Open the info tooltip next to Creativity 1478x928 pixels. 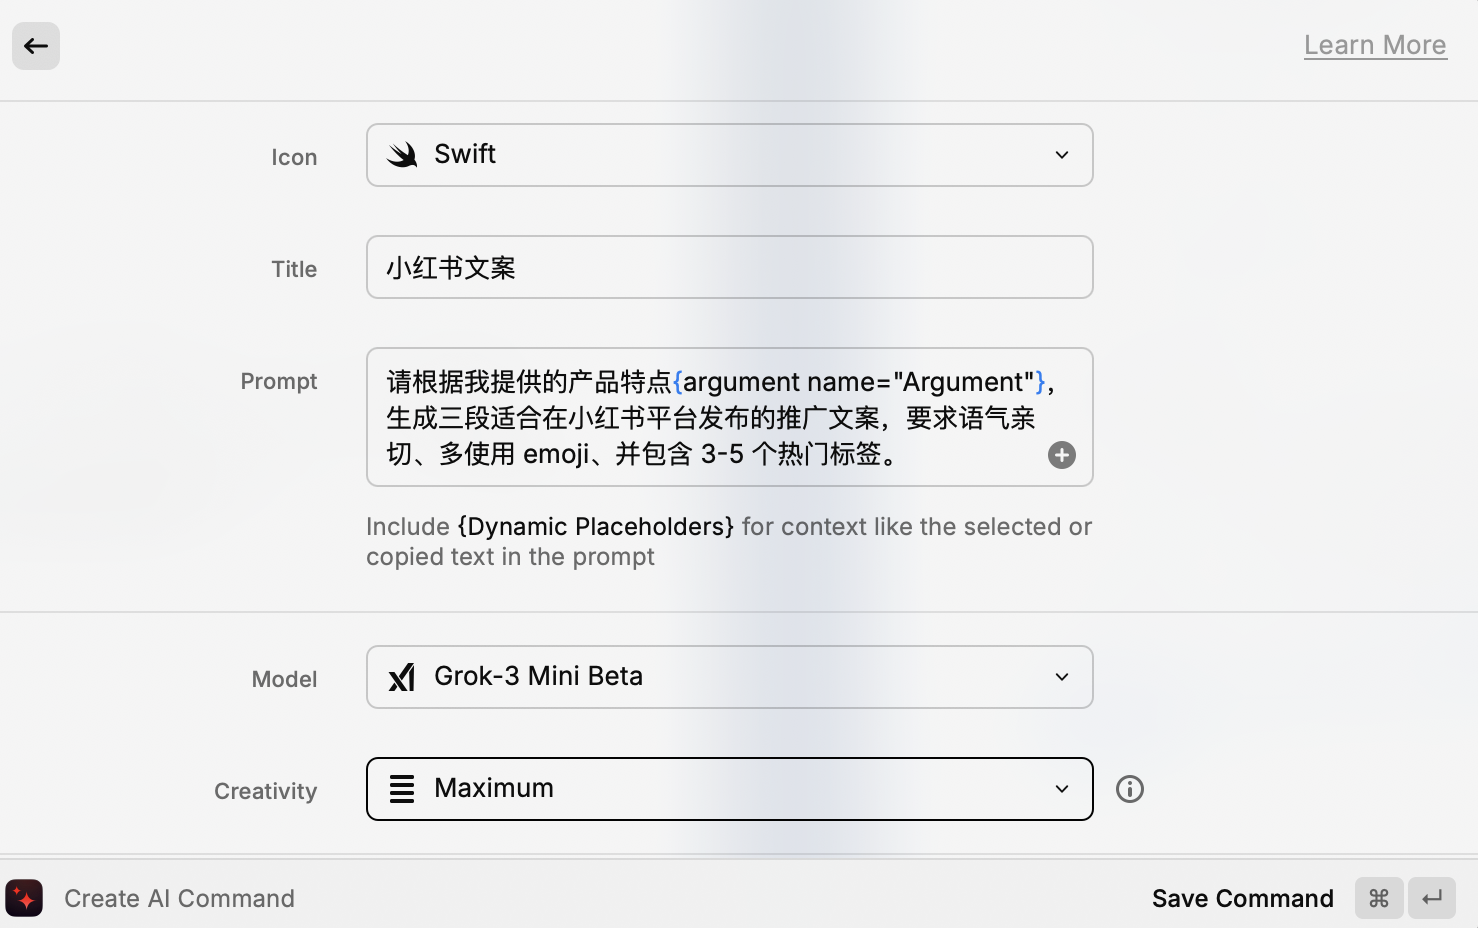[1129, 789]
